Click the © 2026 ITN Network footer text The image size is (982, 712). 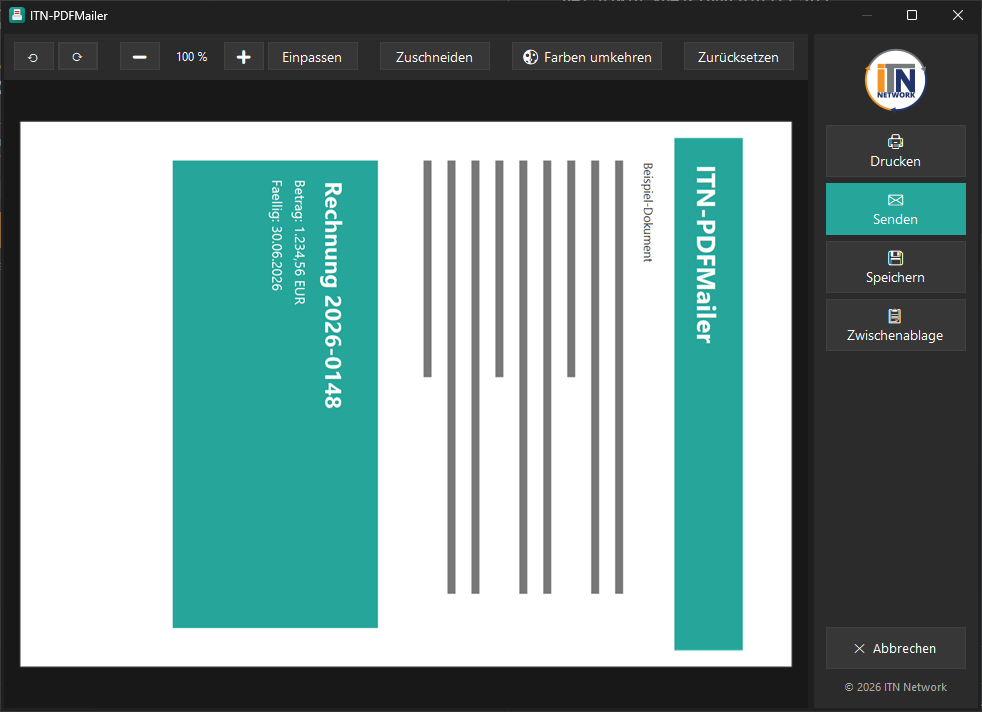(x=896, y=687)
